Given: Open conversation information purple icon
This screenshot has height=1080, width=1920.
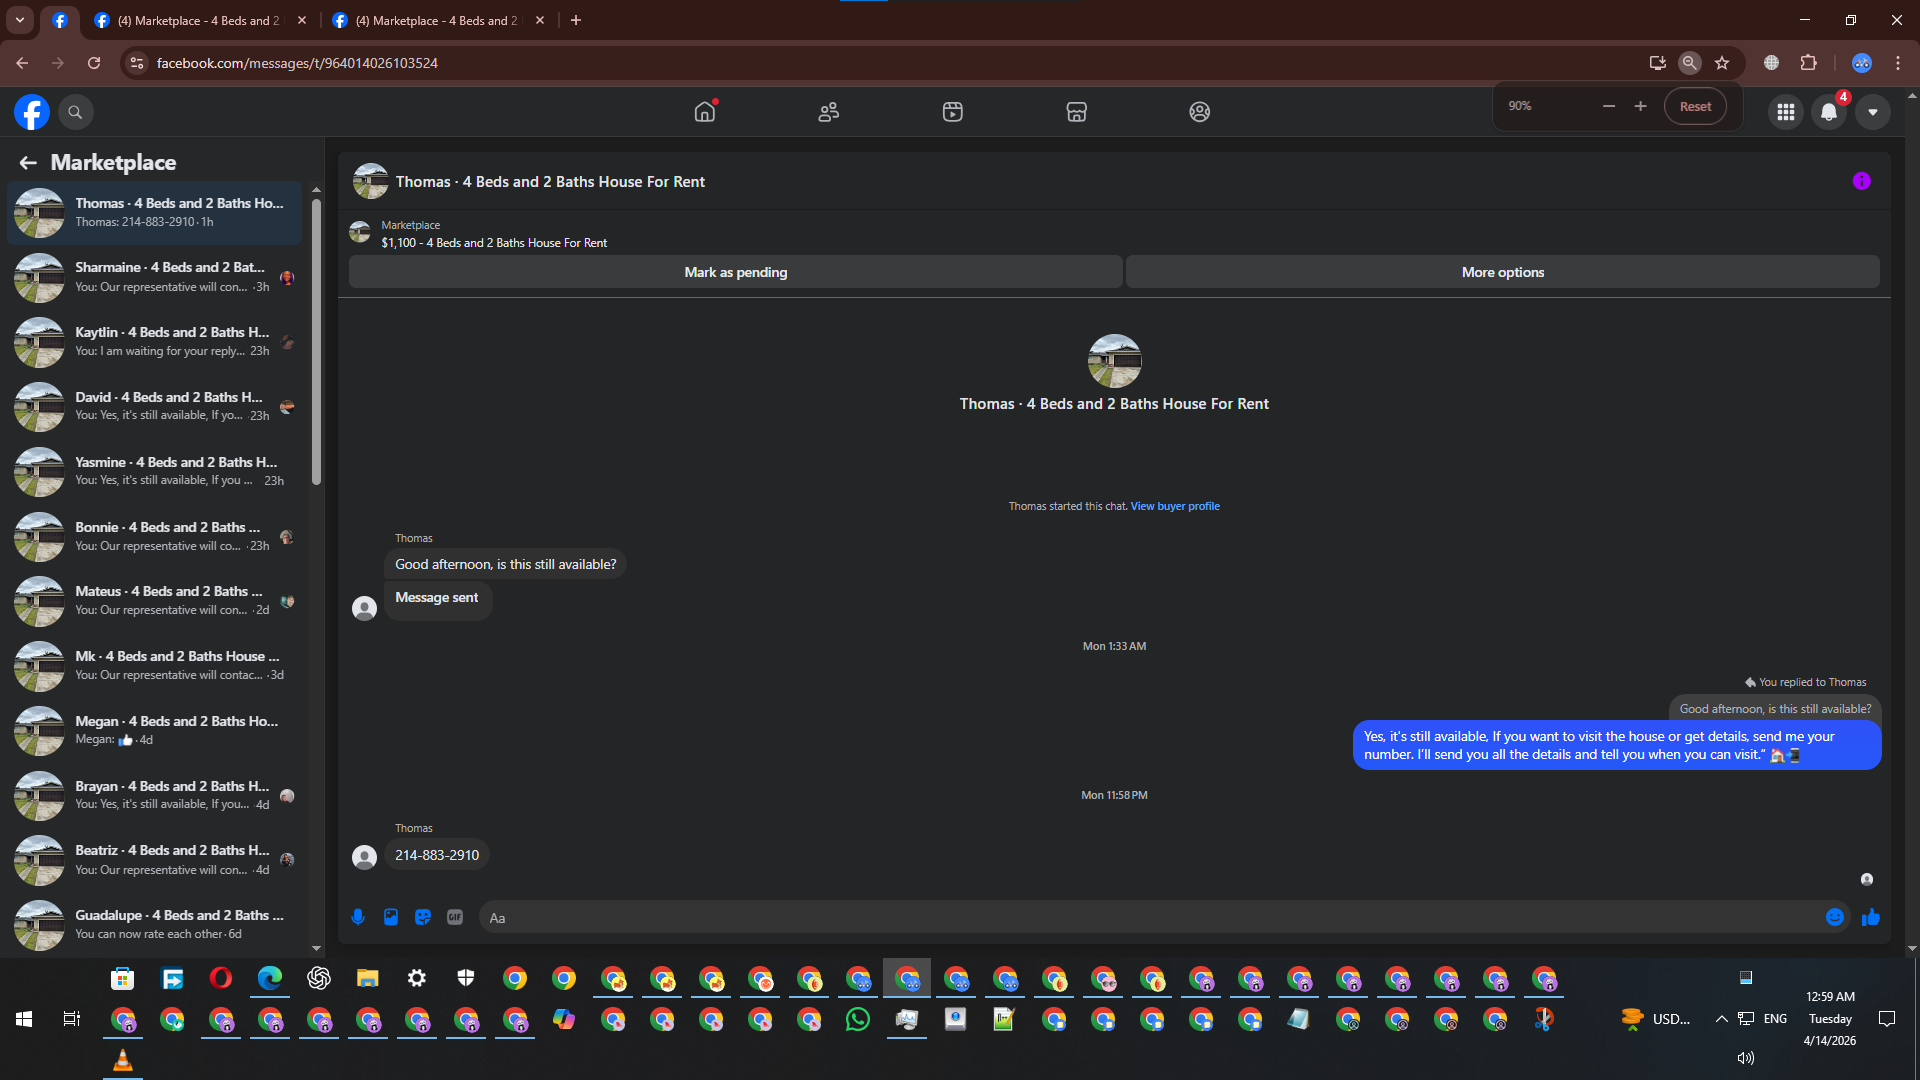Looking at the screenshot, I should [x=1861, y=181].
